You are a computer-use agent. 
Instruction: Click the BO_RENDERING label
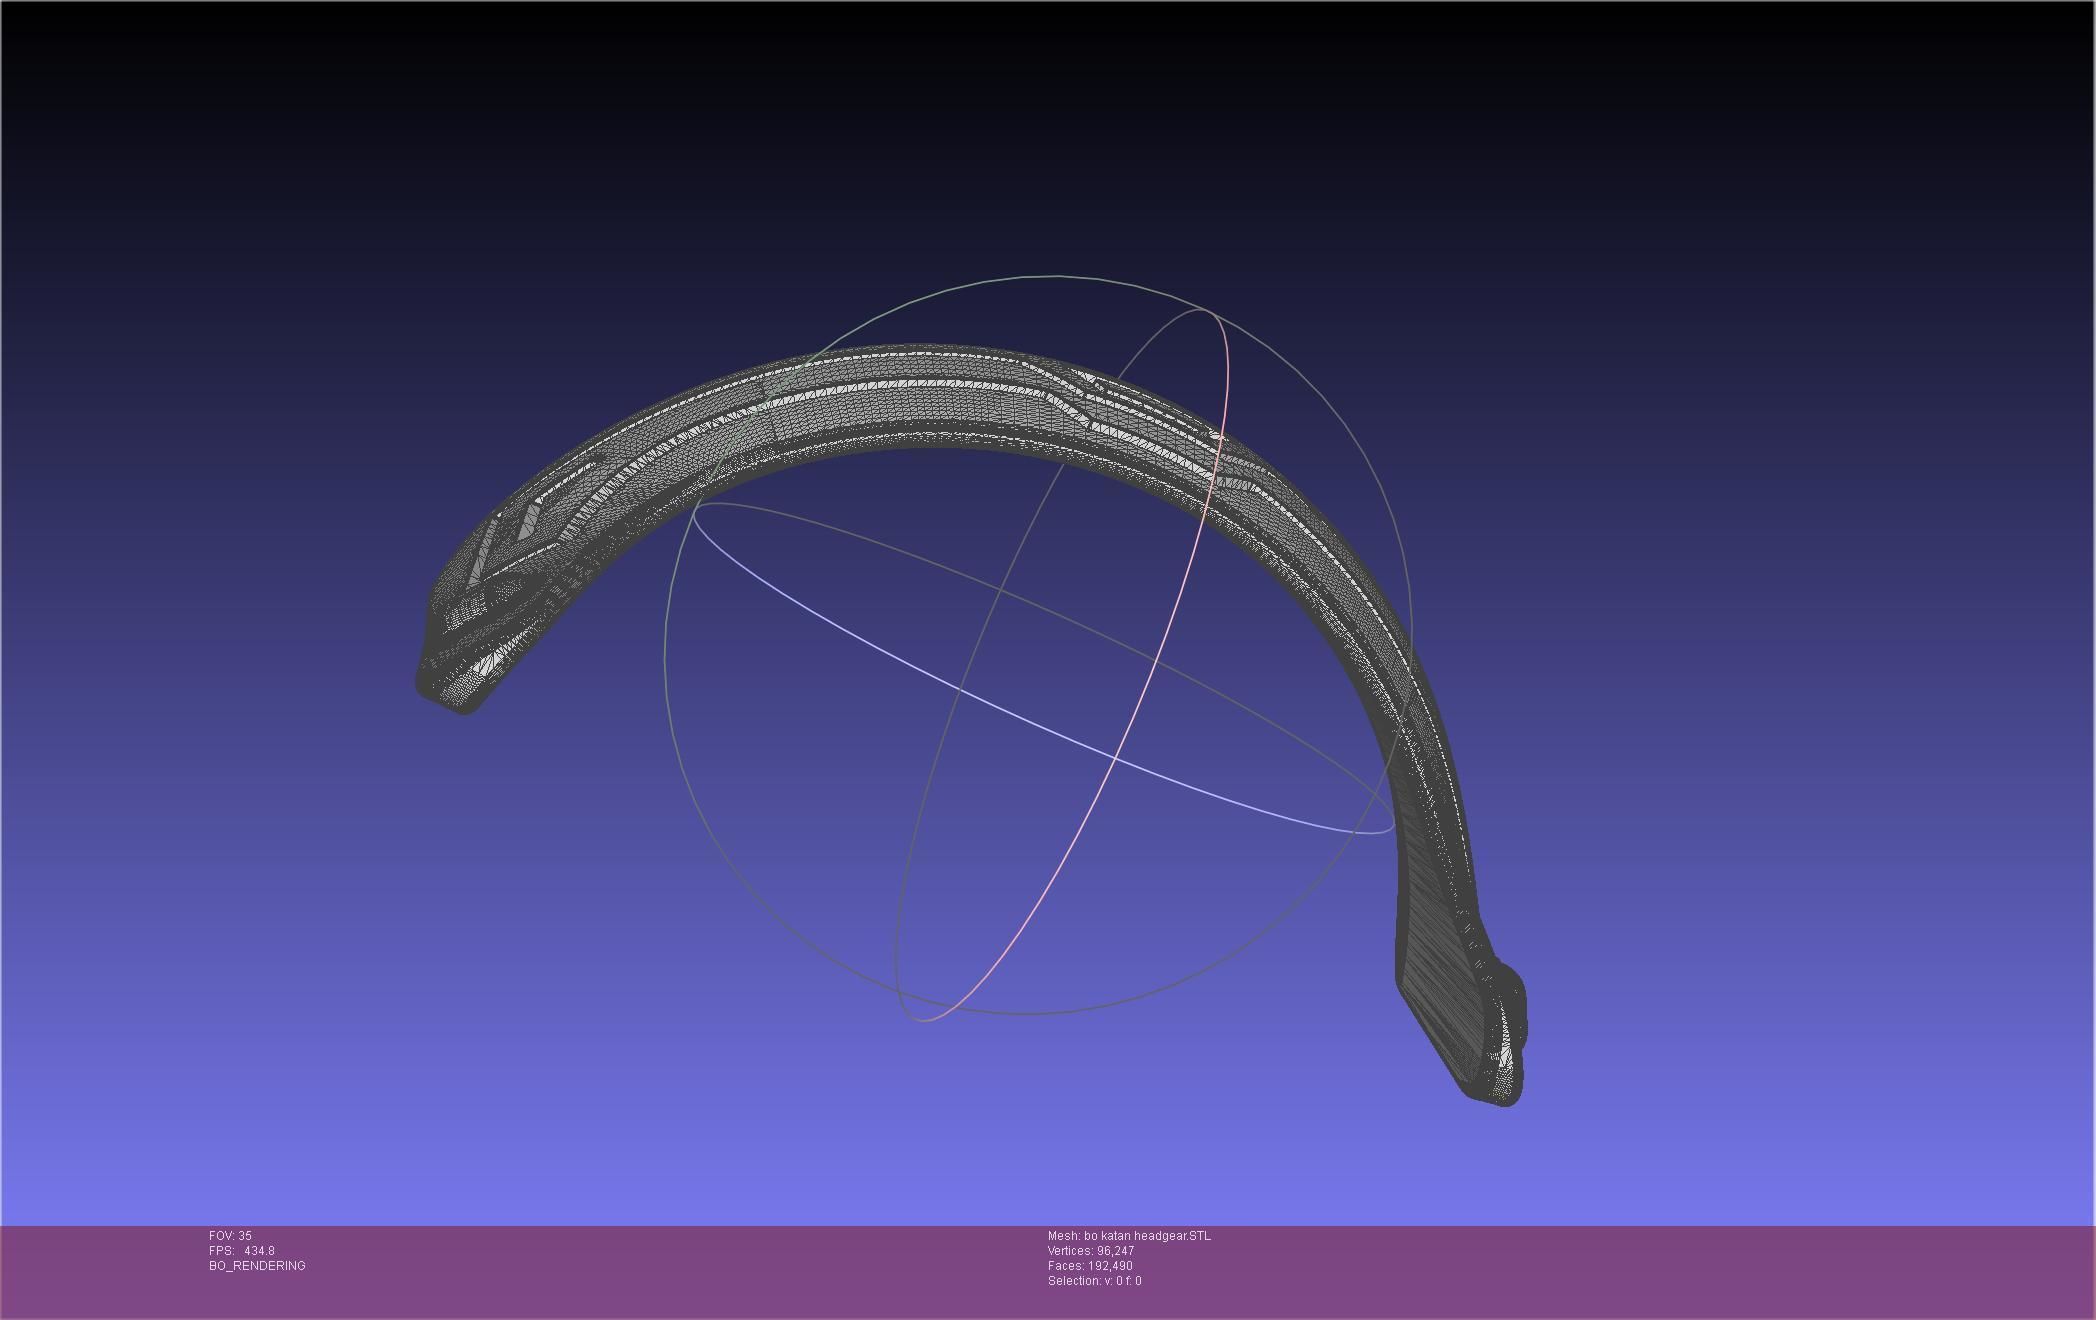[x=257, y=1266]
